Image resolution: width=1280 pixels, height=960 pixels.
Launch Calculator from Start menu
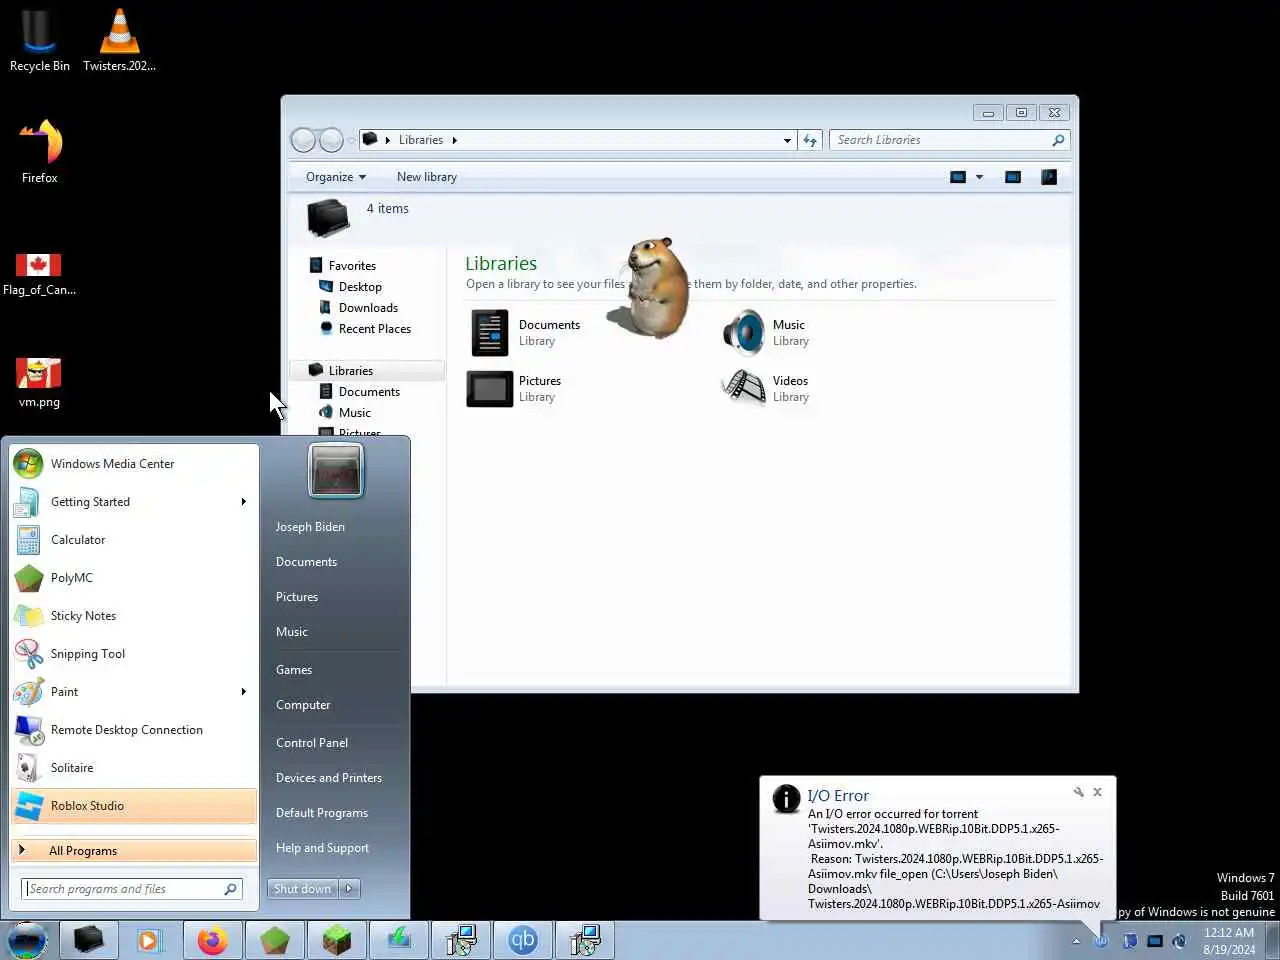pyautogui.click(x=134, y=540)
